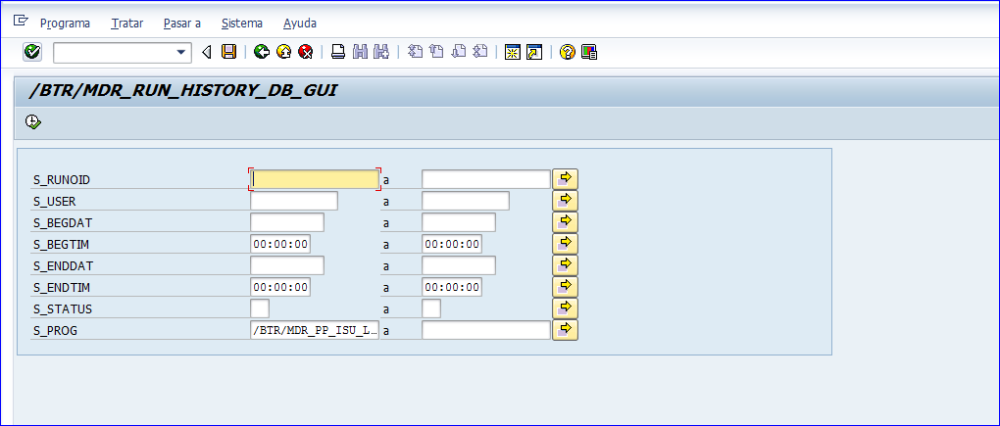
Task: Click the green checkmark Enter icon
Action: [32, 52]
